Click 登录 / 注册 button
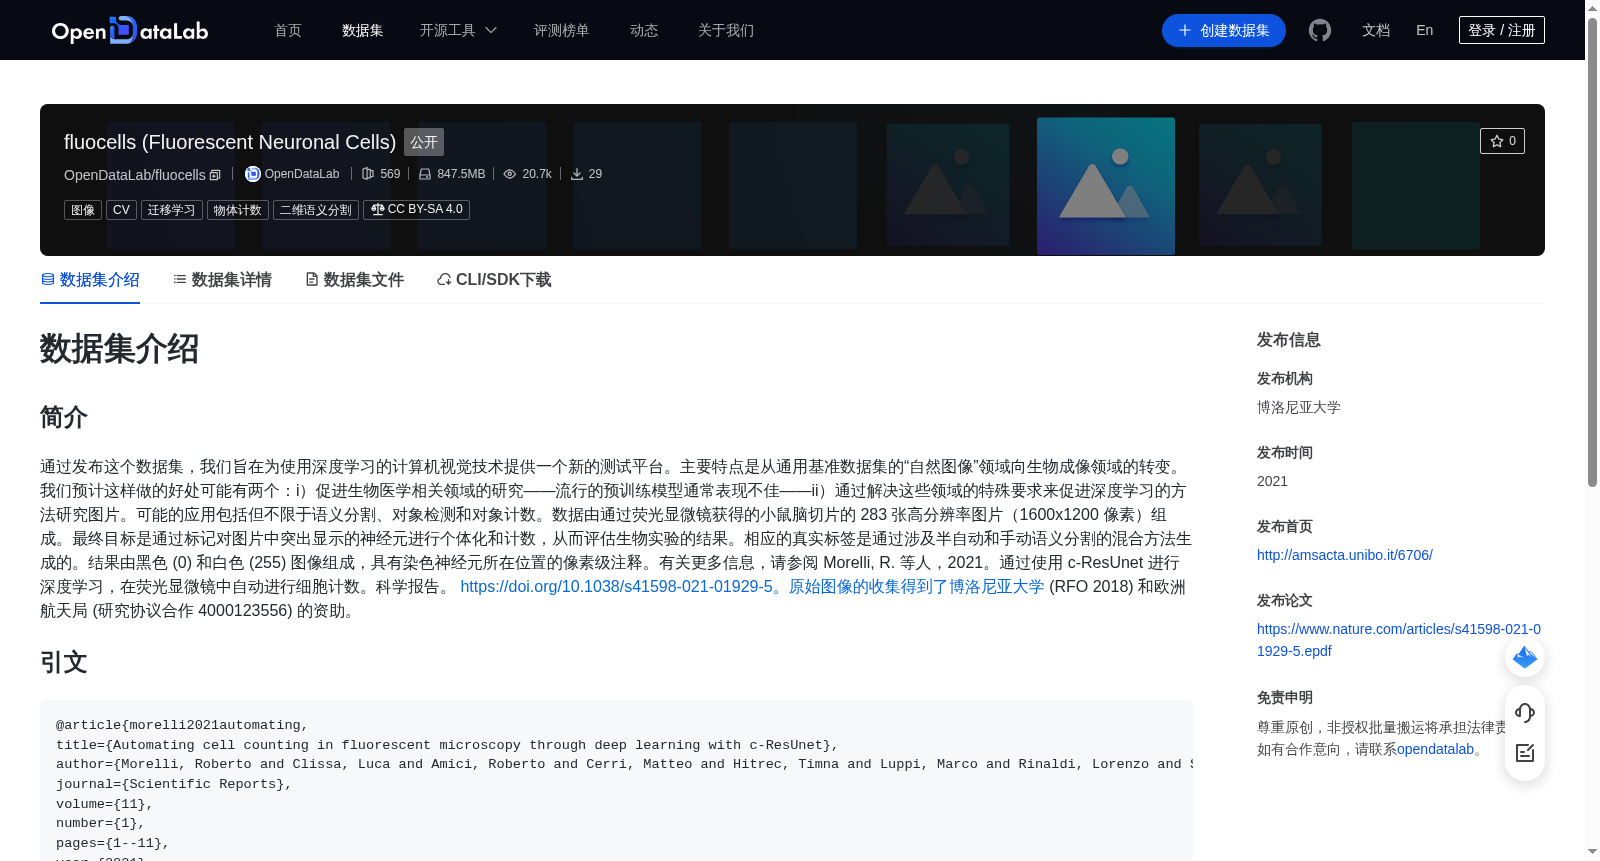 pyautogui.click(x=1502, y=30)
